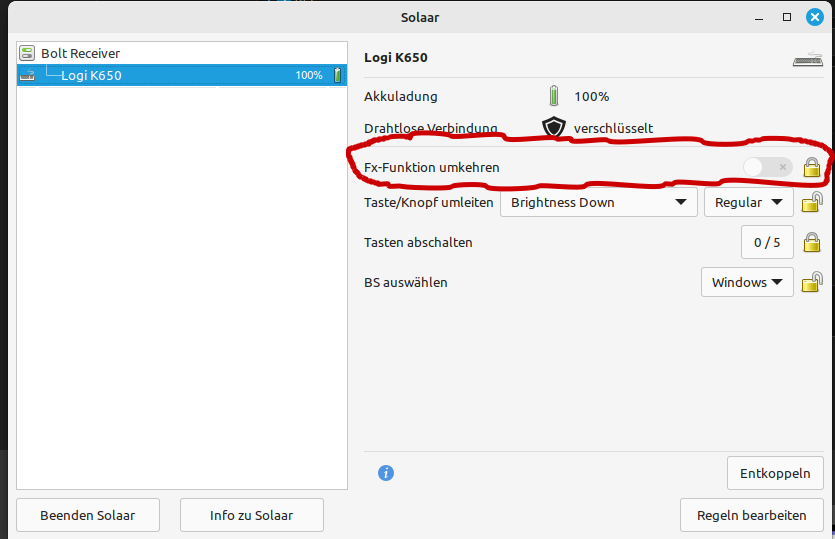Click the Logi K650 header title
Viewport: 835px width, 539px height.
(396, 58)
